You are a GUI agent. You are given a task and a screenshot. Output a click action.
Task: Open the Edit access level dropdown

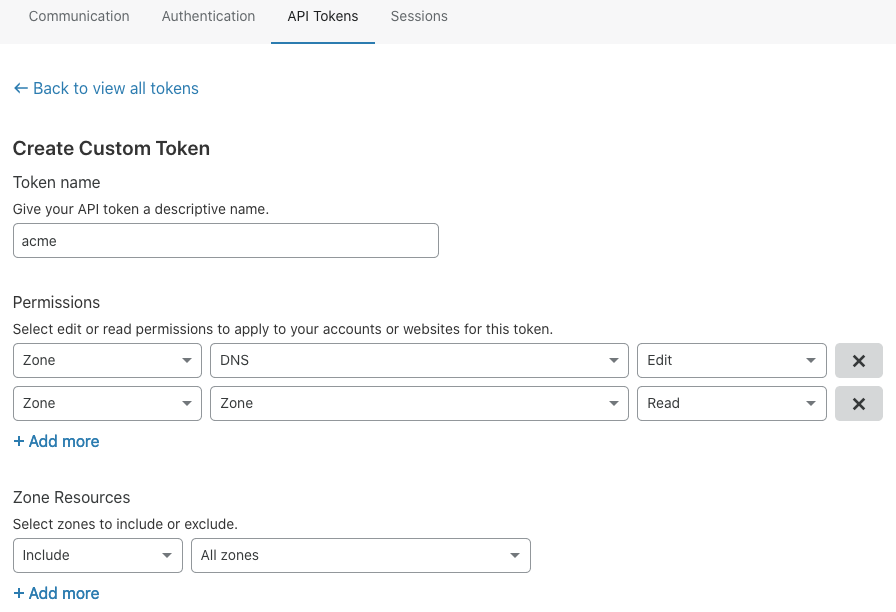[731, 361]
